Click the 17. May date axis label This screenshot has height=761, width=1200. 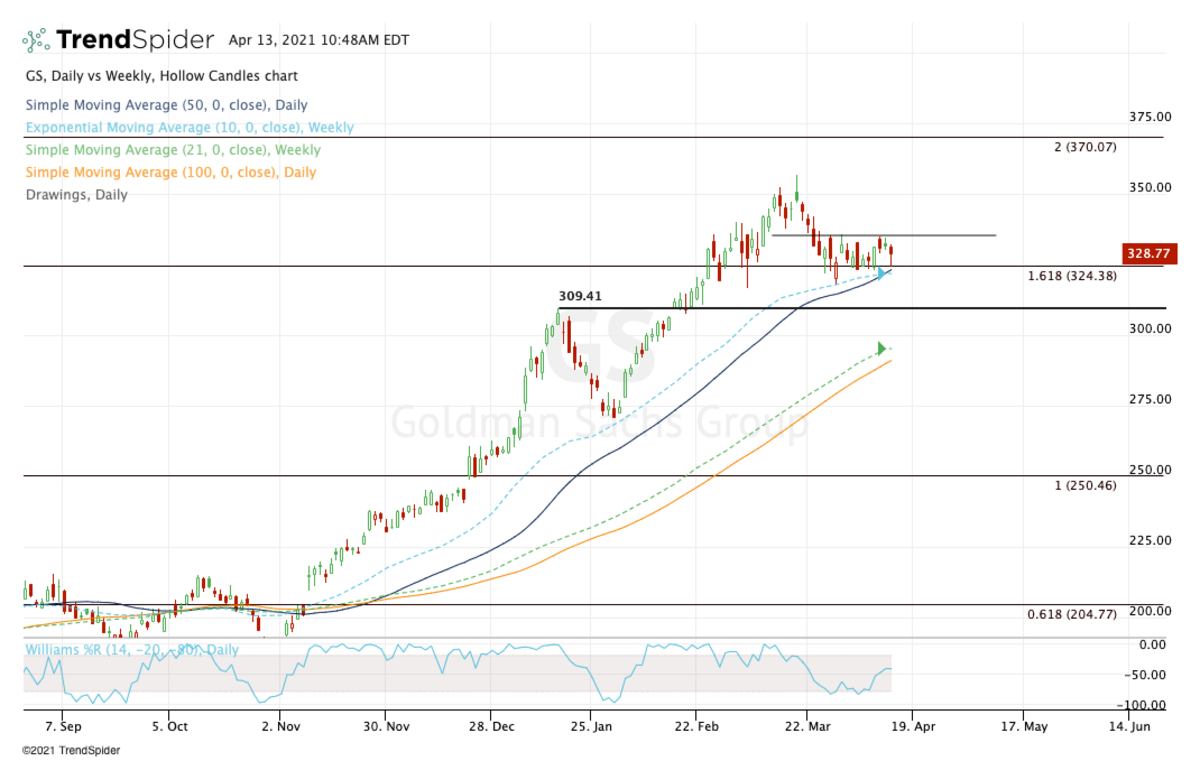point(1024,727)
